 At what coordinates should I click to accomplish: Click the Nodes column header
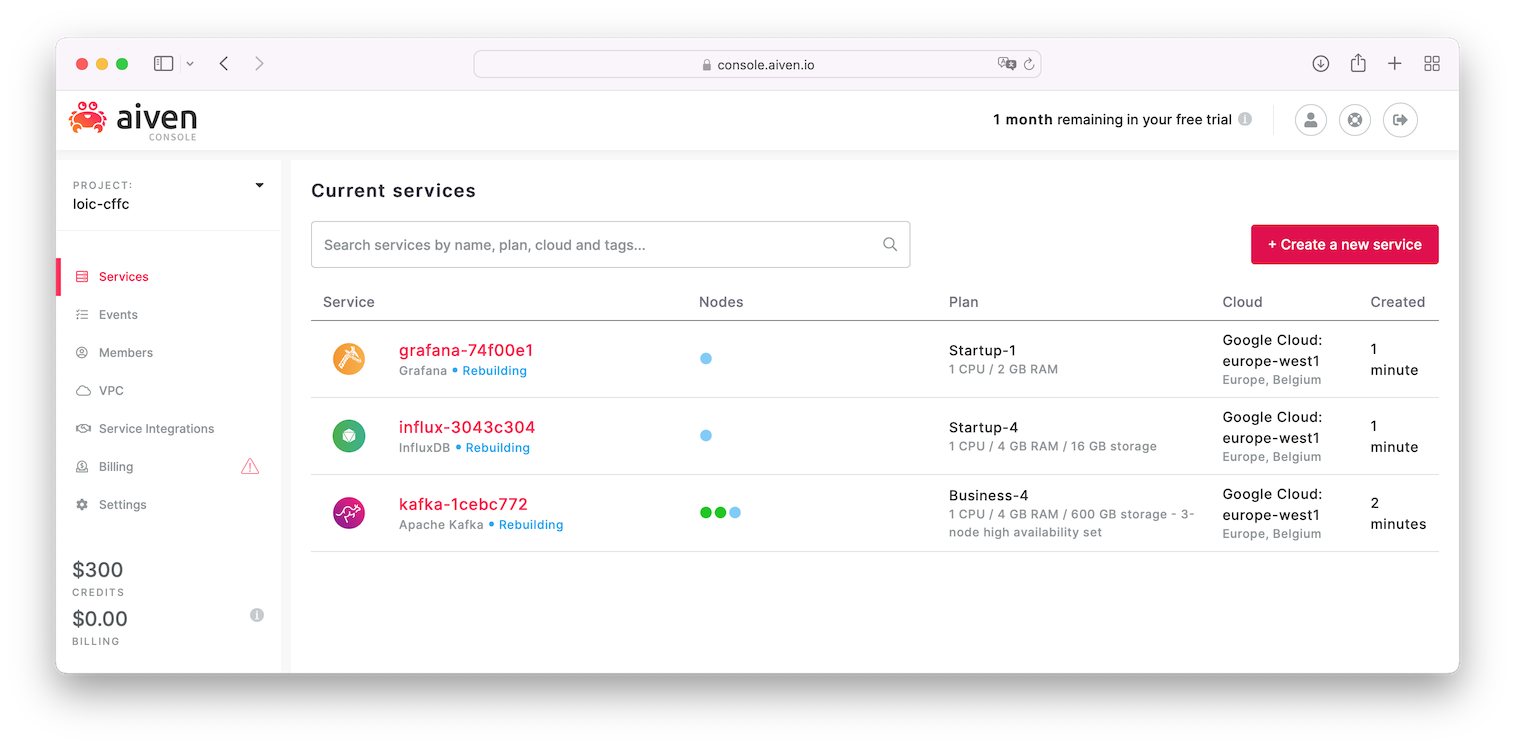point(721,302)
